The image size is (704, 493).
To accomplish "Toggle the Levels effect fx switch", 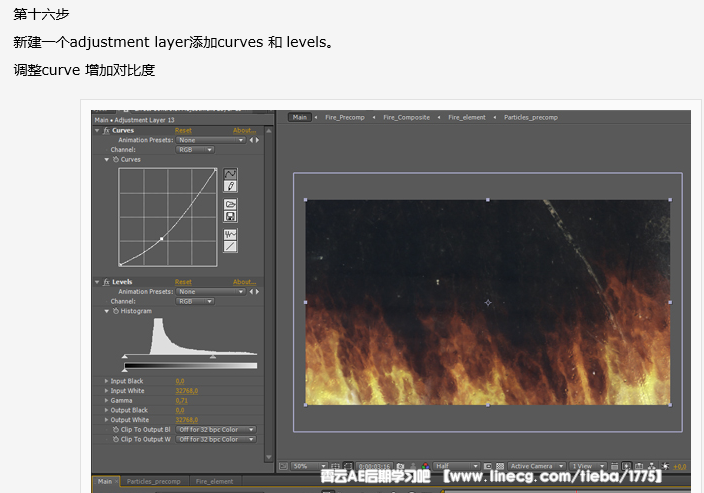I will point(106,282).
